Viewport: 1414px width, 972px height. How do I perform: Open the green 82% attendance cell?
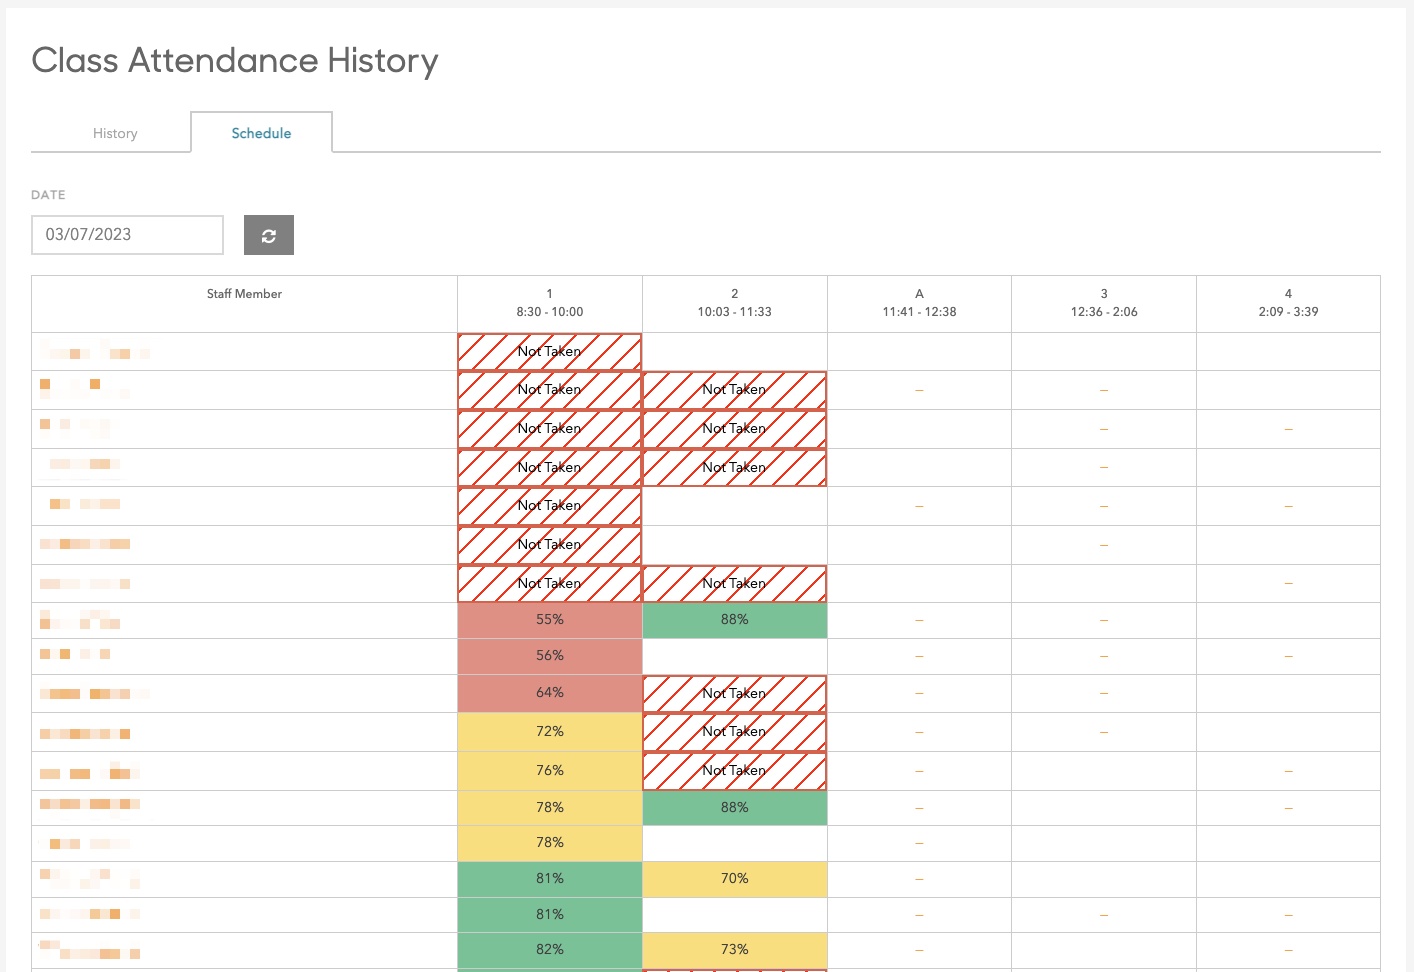(549, 950)
